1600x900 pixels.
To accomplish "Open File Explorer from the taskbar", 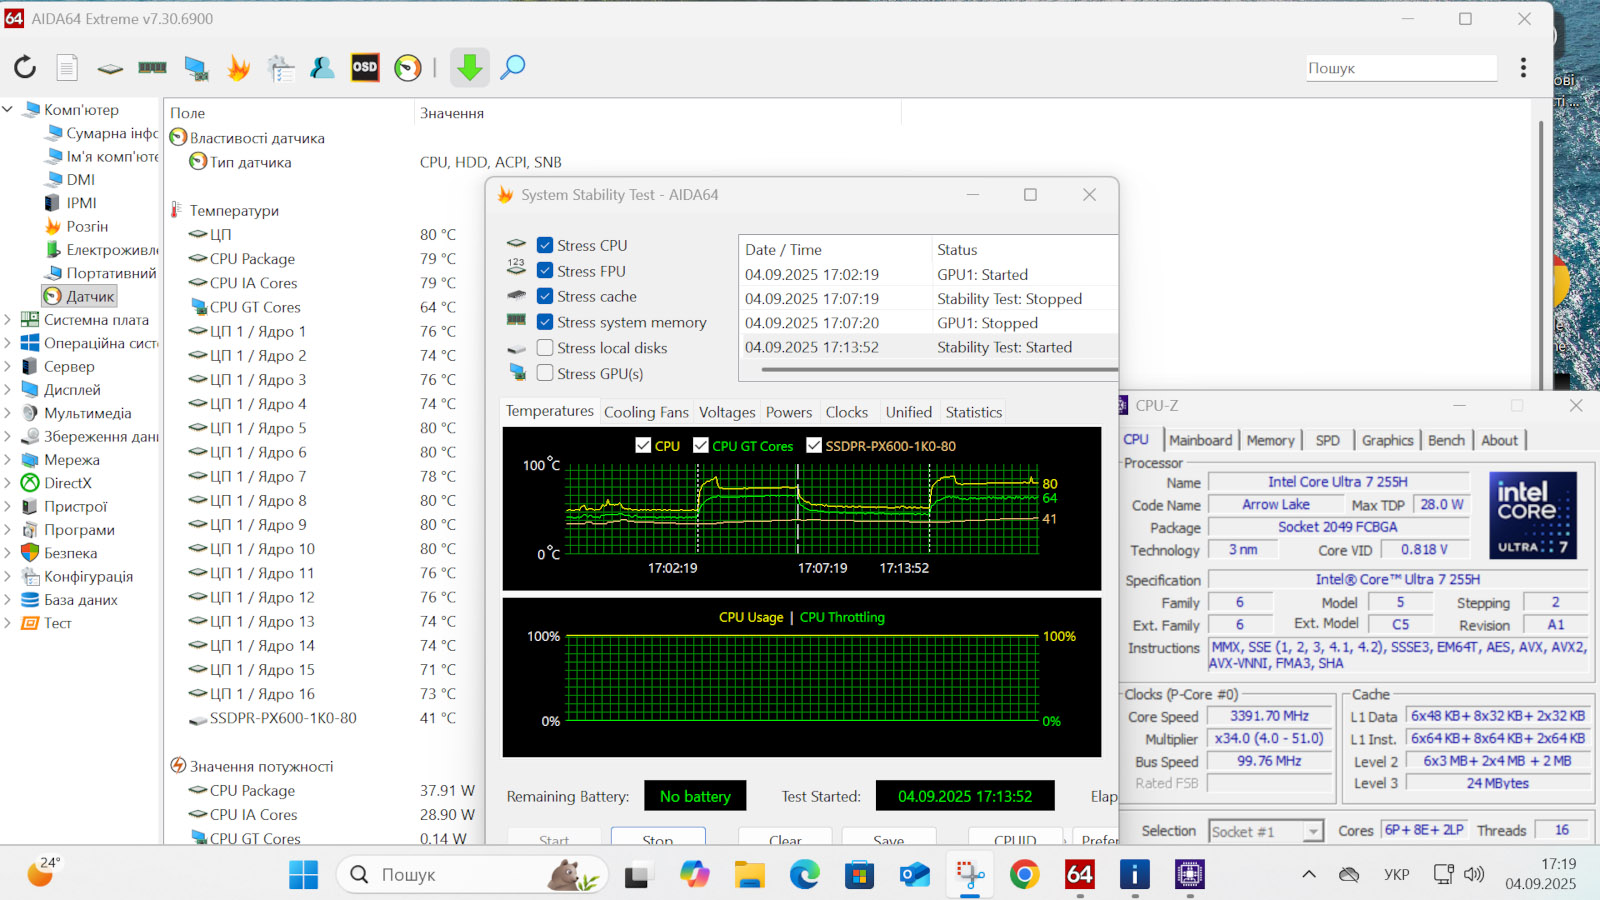I will pyautogui.click(x=749, y=875).
